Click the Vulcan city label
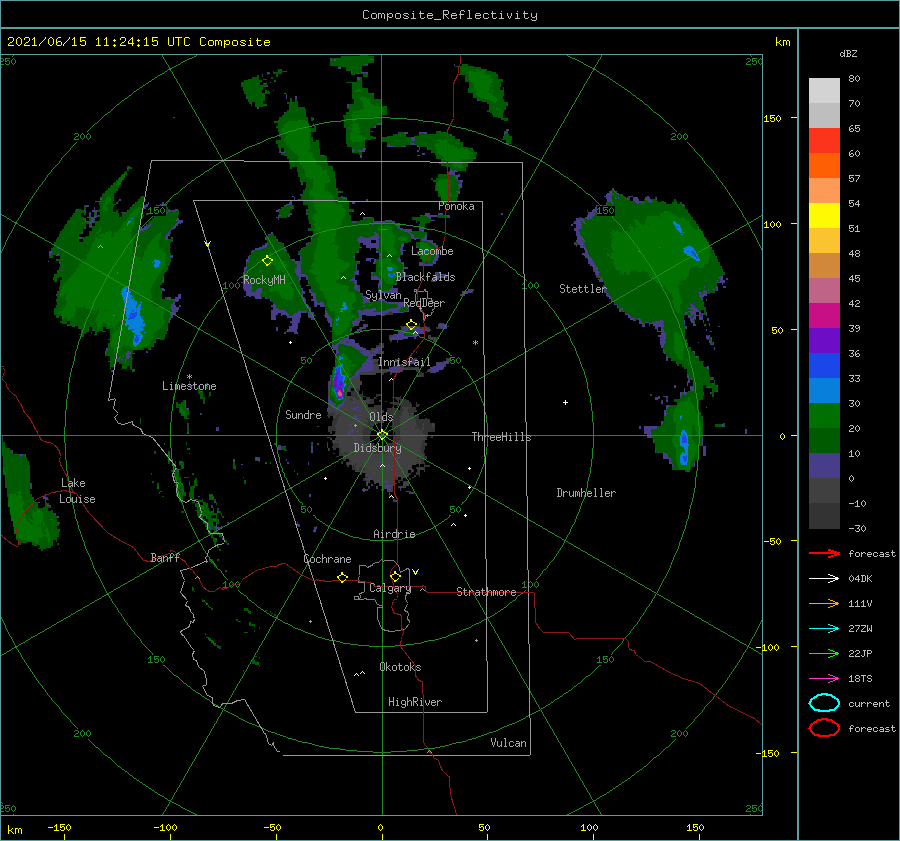The height and width of the screenshot is (841, 900). pos(508,743)
